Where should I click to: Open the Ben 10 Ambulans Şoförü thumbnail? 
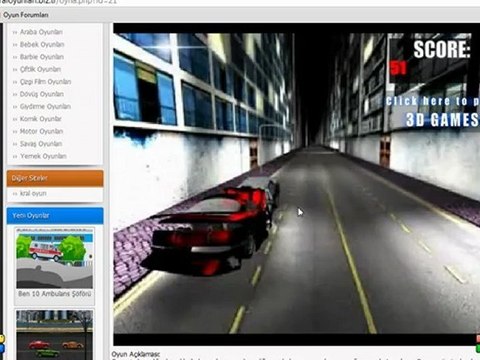[x=55, y=258]
